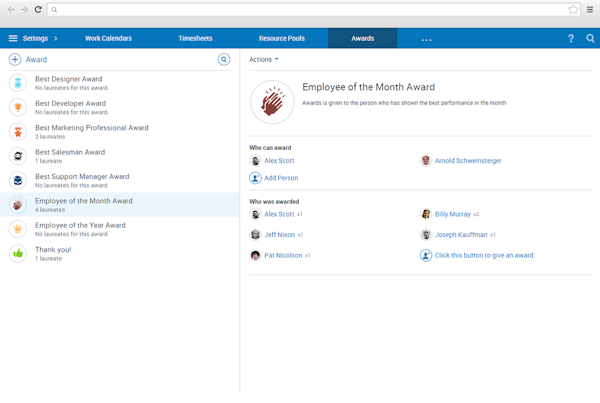
Task: Open the more tabs ellipsis menu
Action: (427, 39)
